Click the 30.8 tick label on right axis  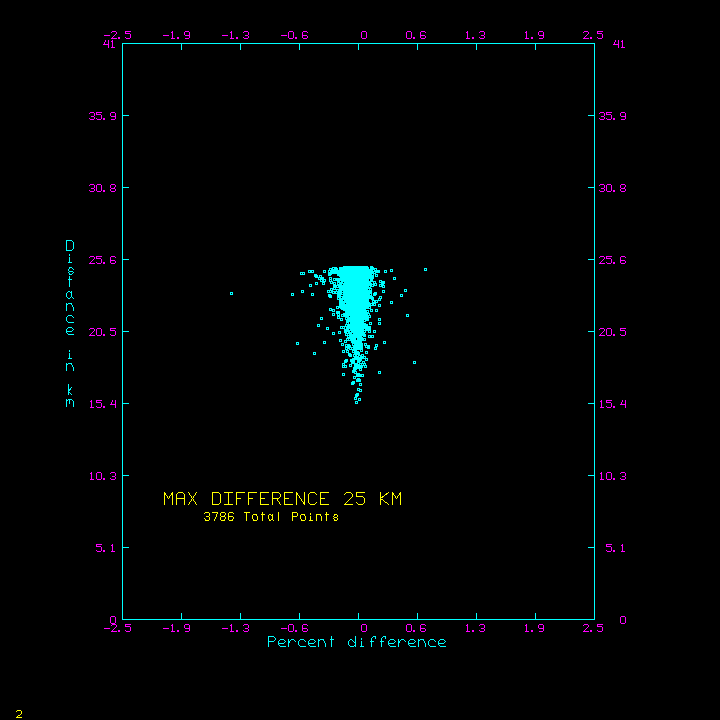pos(613,188)
